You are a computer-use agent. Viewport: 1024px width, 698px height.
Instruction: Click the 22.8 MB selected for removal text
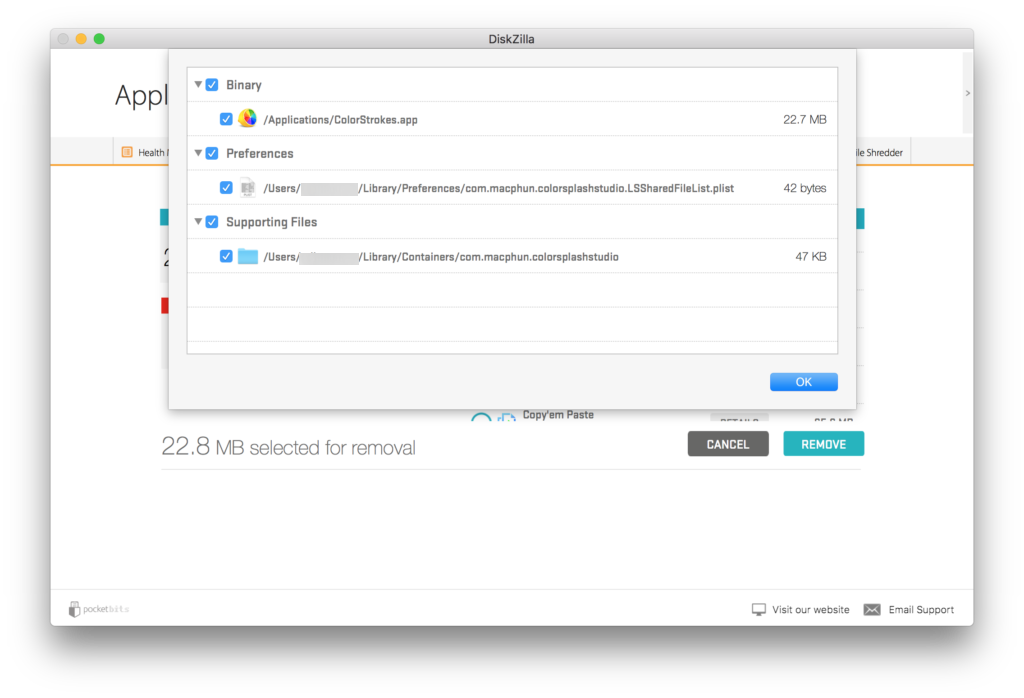coord(288,447)
